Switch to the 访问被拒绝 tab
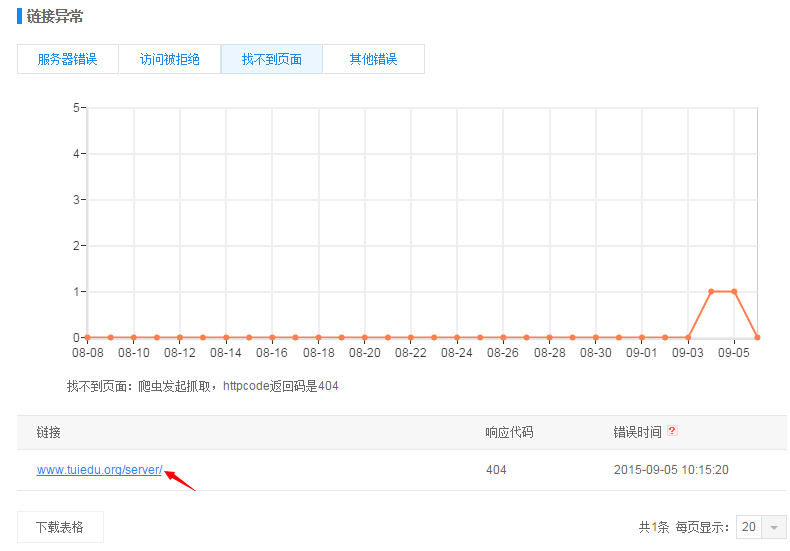 tap(170, 59)
